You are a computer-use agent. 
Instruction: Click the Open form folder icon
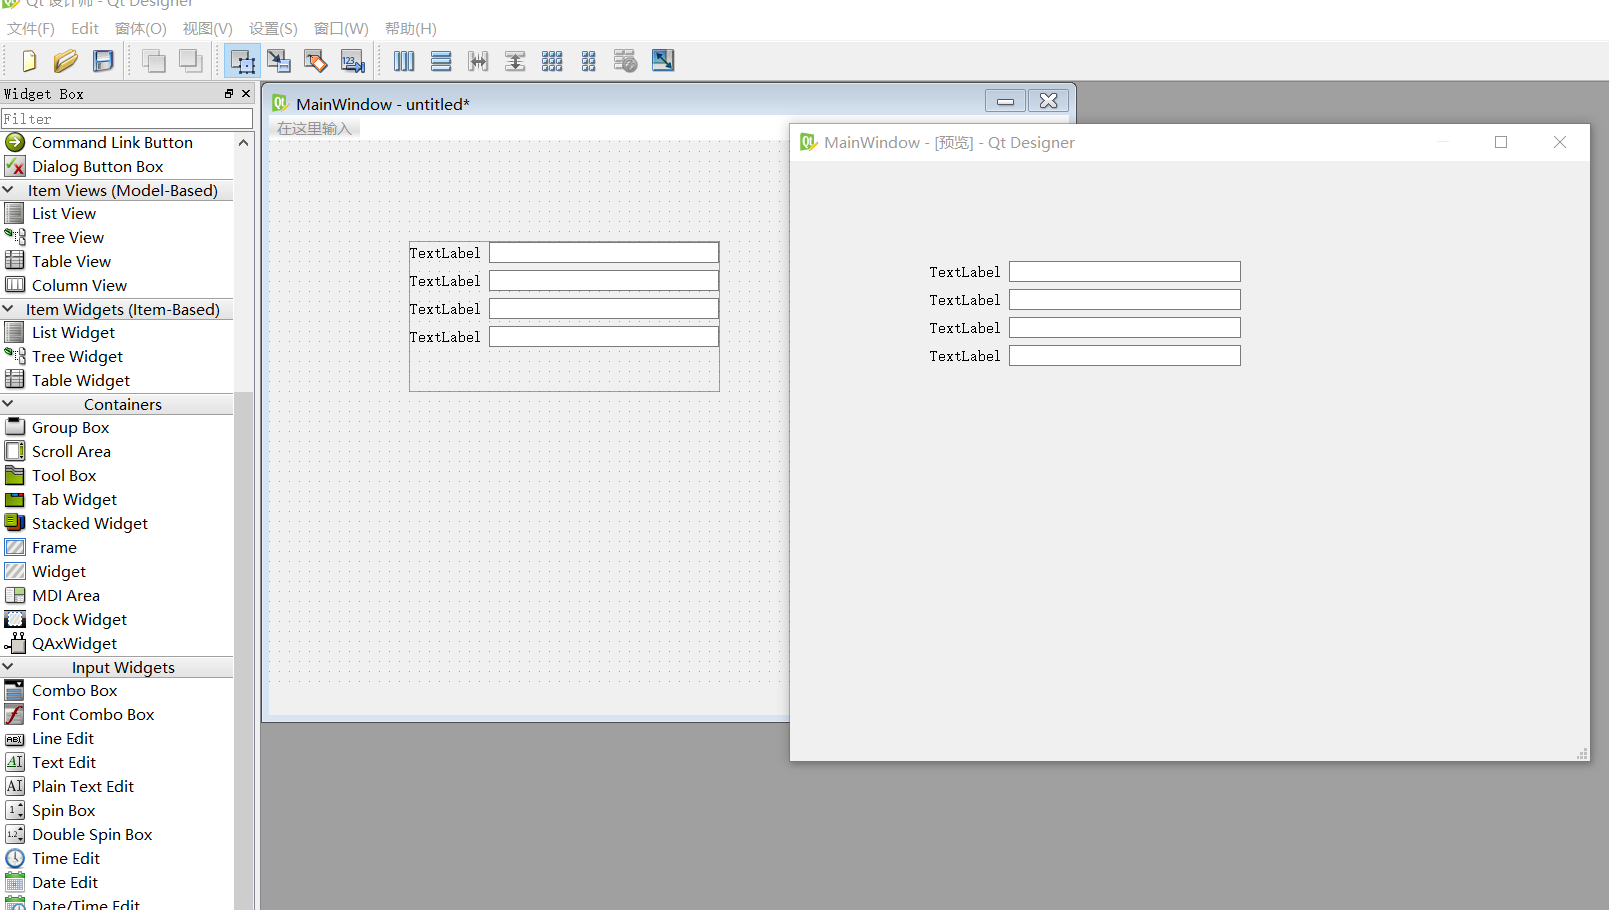(65, 61)
